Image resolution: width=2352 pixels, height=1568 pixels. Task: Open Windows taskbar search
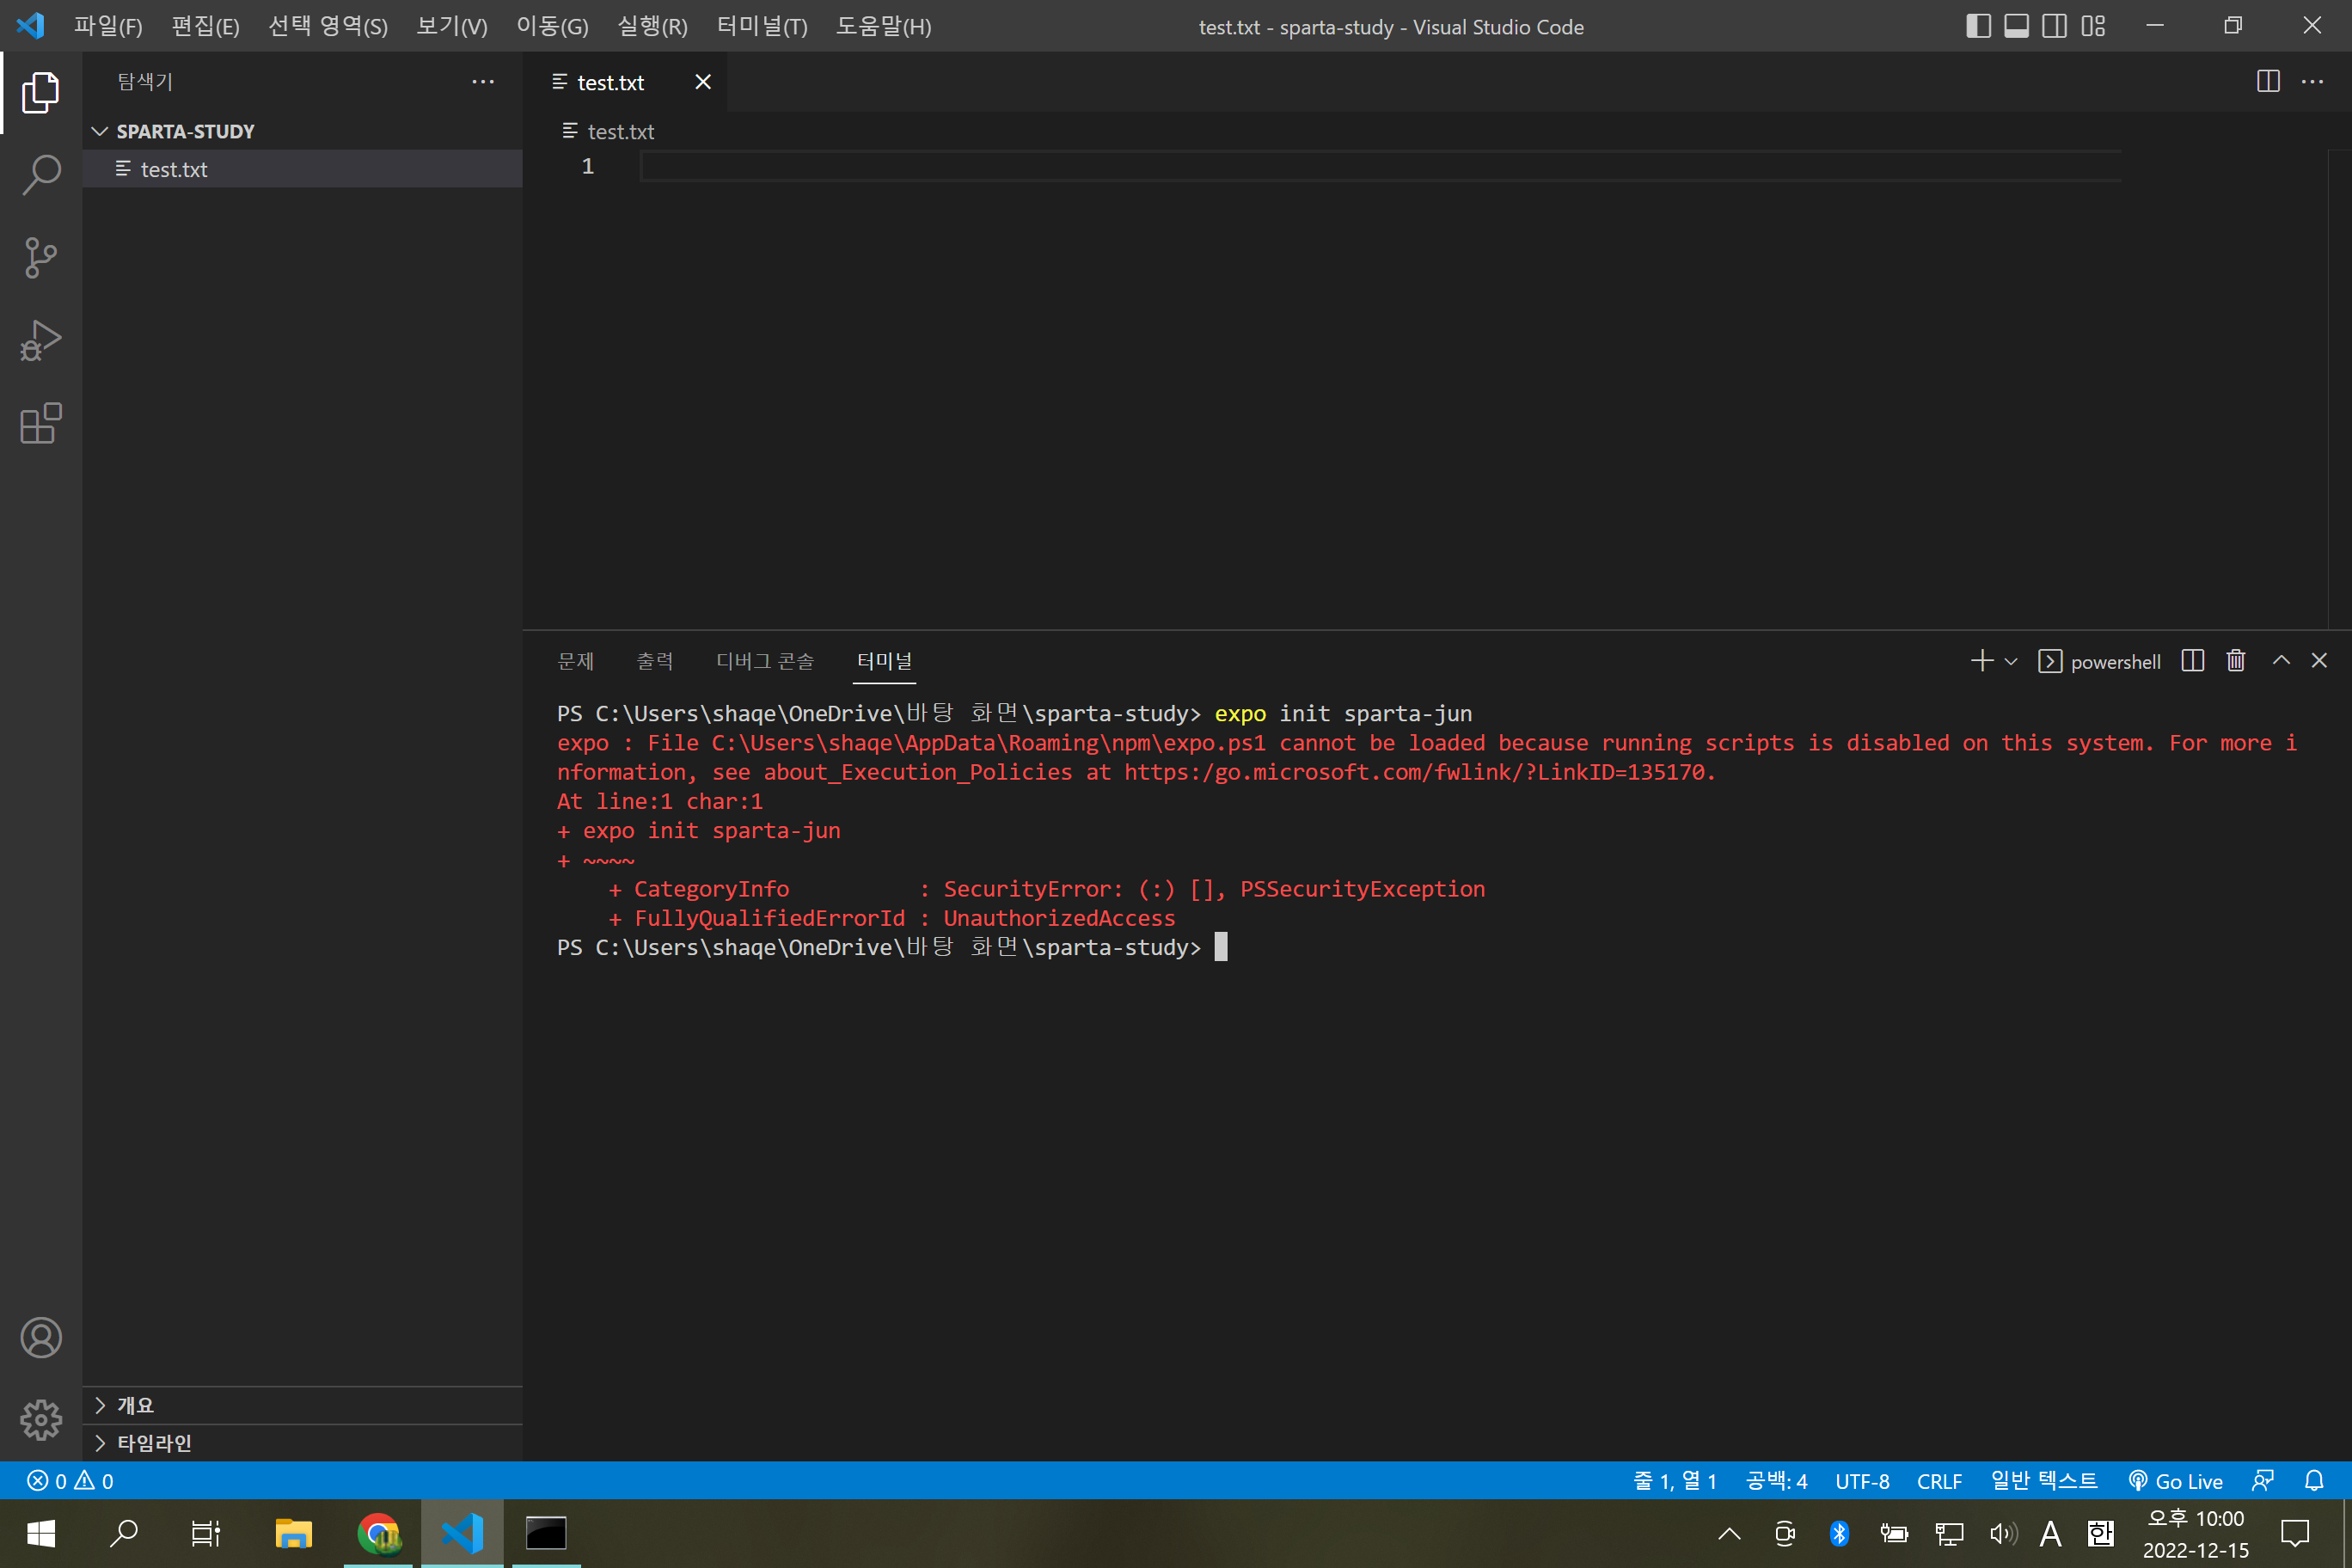pos(123,1533)
